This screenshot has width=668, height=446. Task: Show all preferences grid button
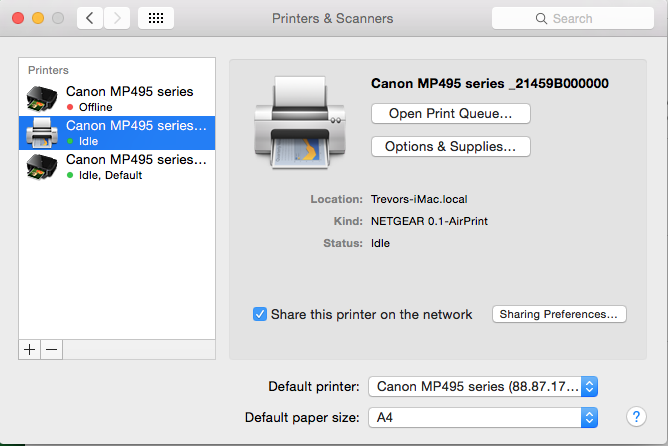(x=156, y=18)
